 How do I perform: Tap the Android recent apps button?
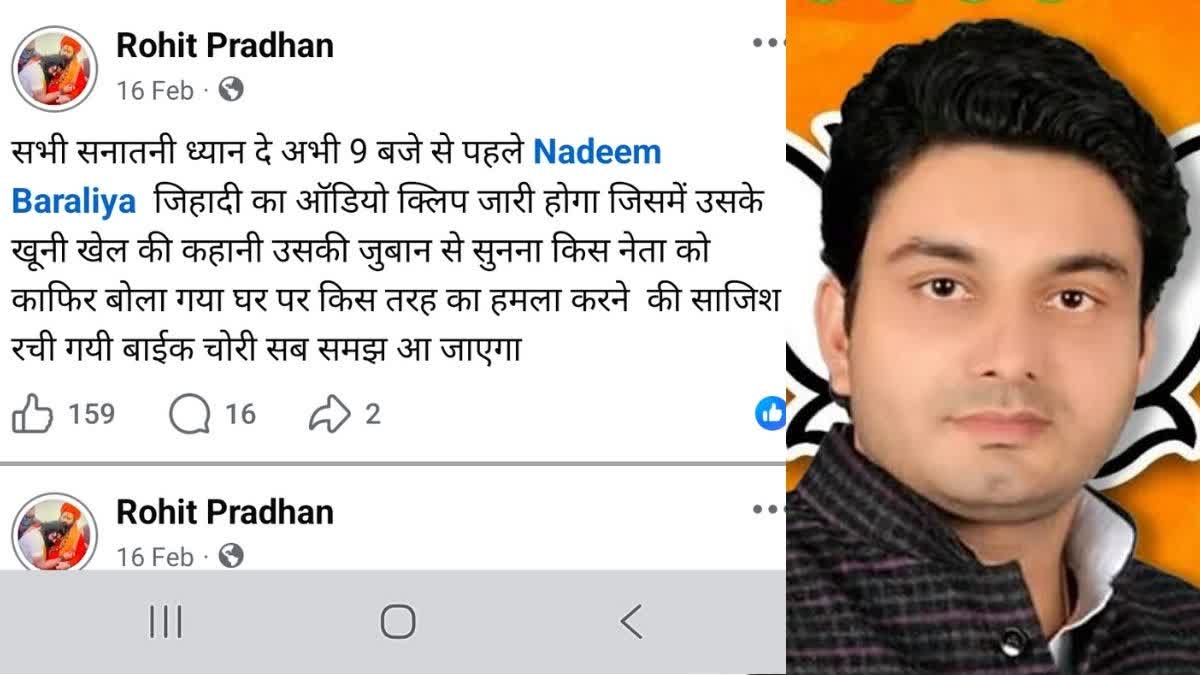pyautogui.click(x=165, y=622)
